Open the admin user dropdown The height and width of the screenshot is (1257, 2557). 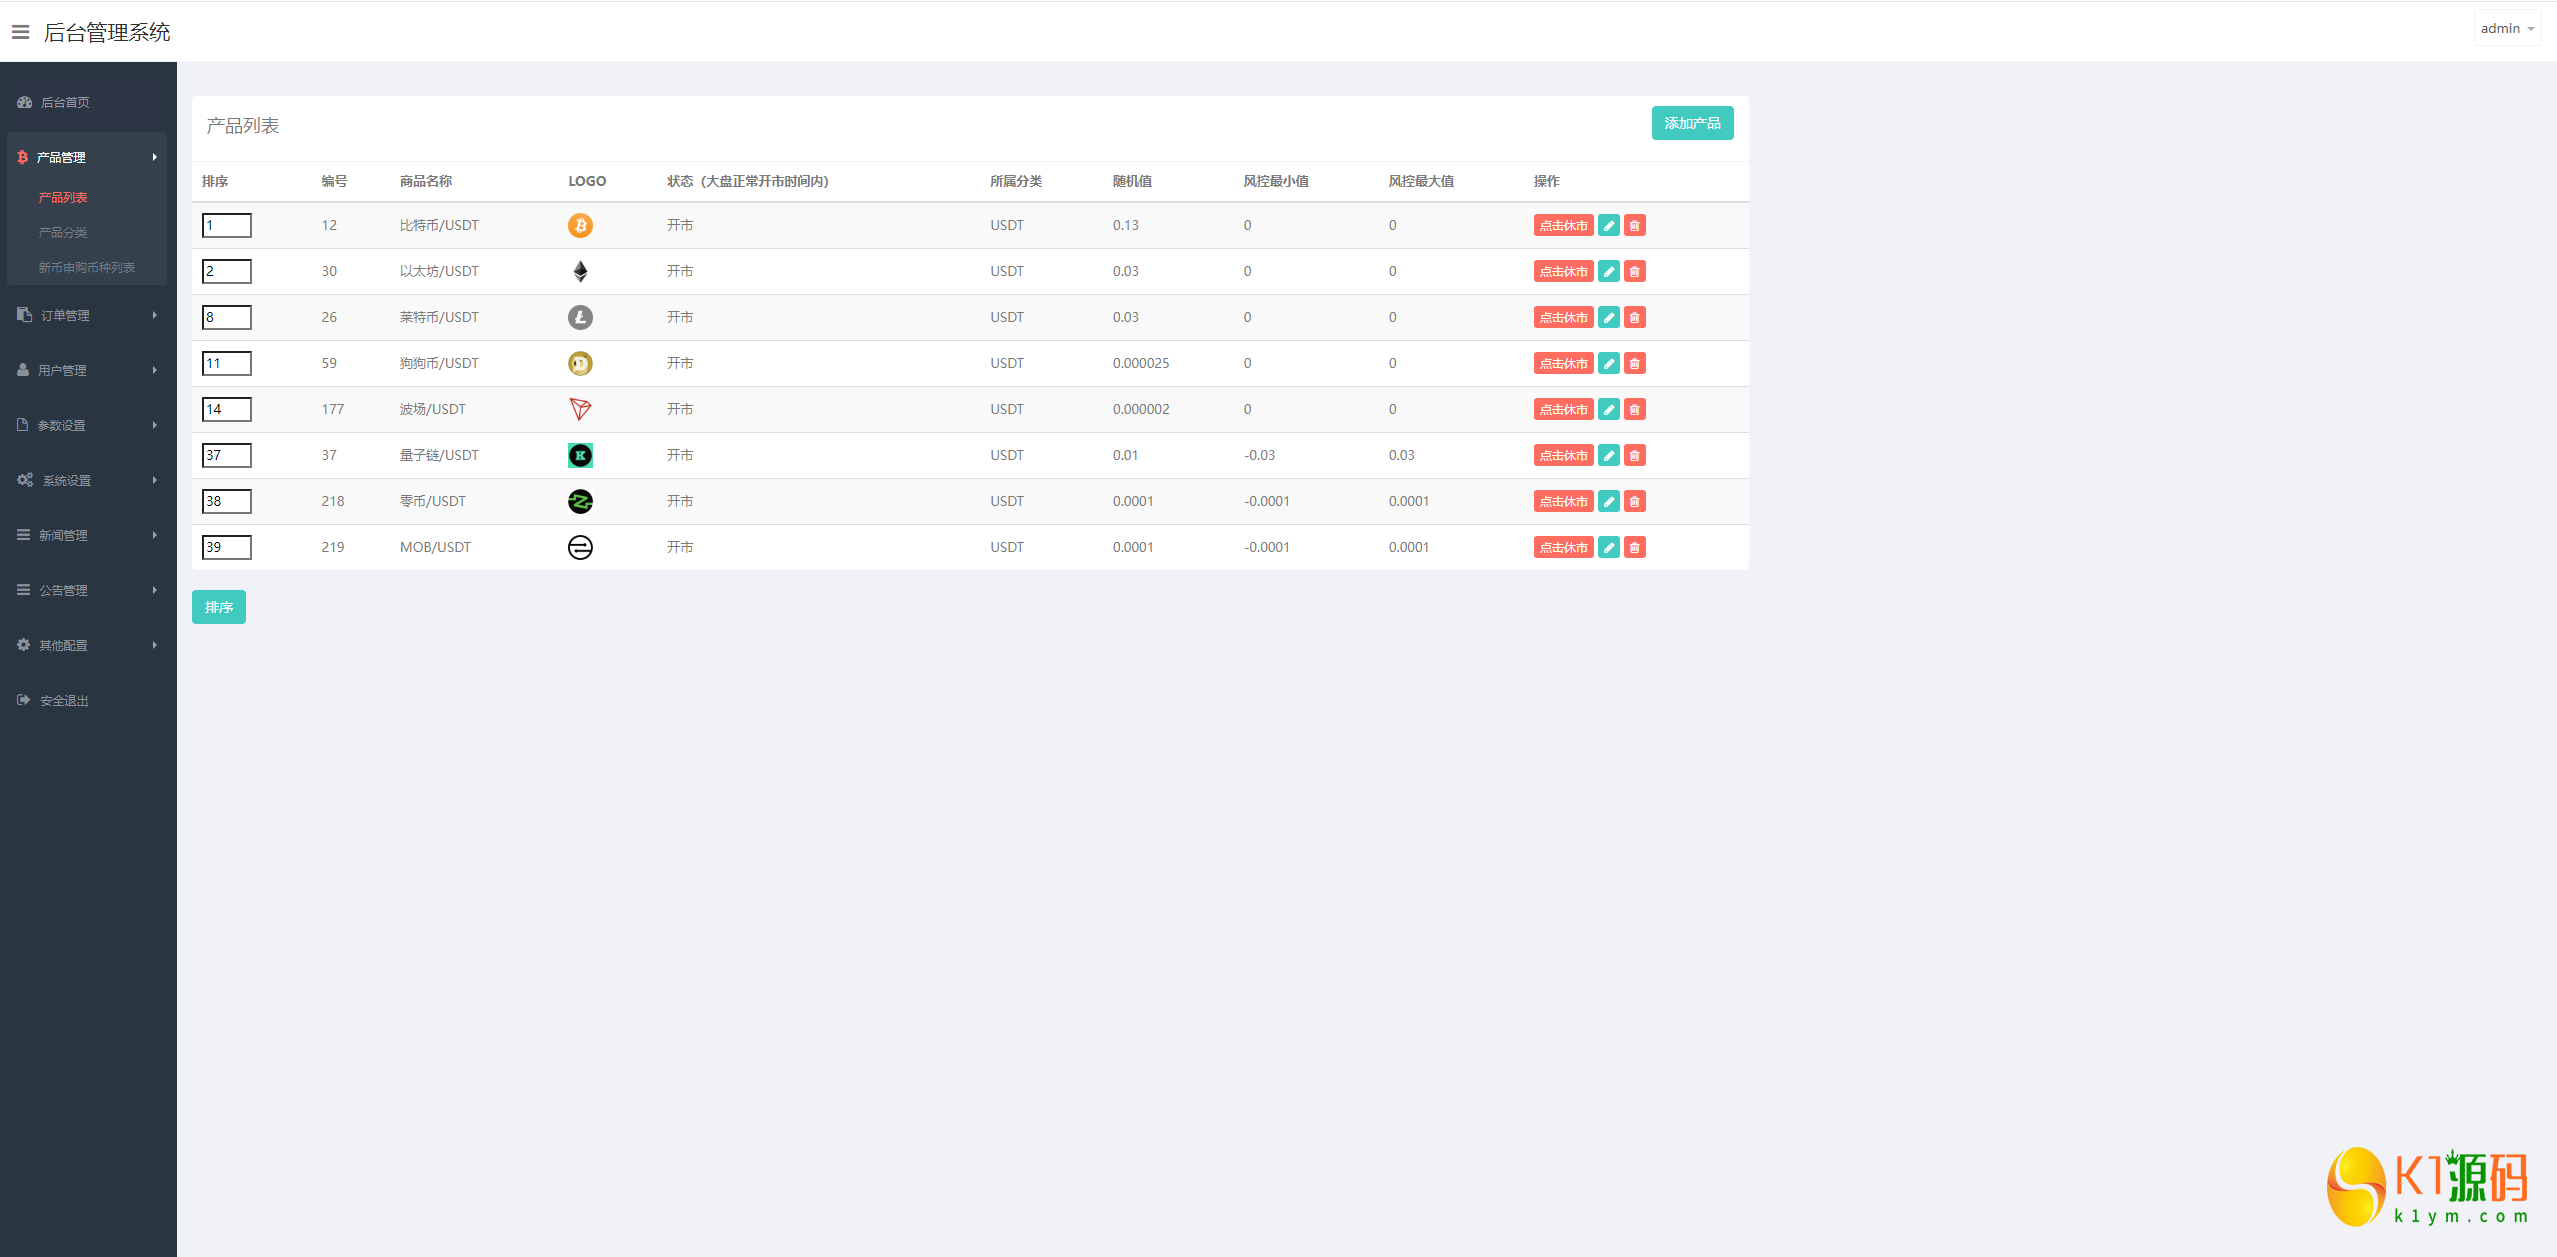coord(2506,28)
